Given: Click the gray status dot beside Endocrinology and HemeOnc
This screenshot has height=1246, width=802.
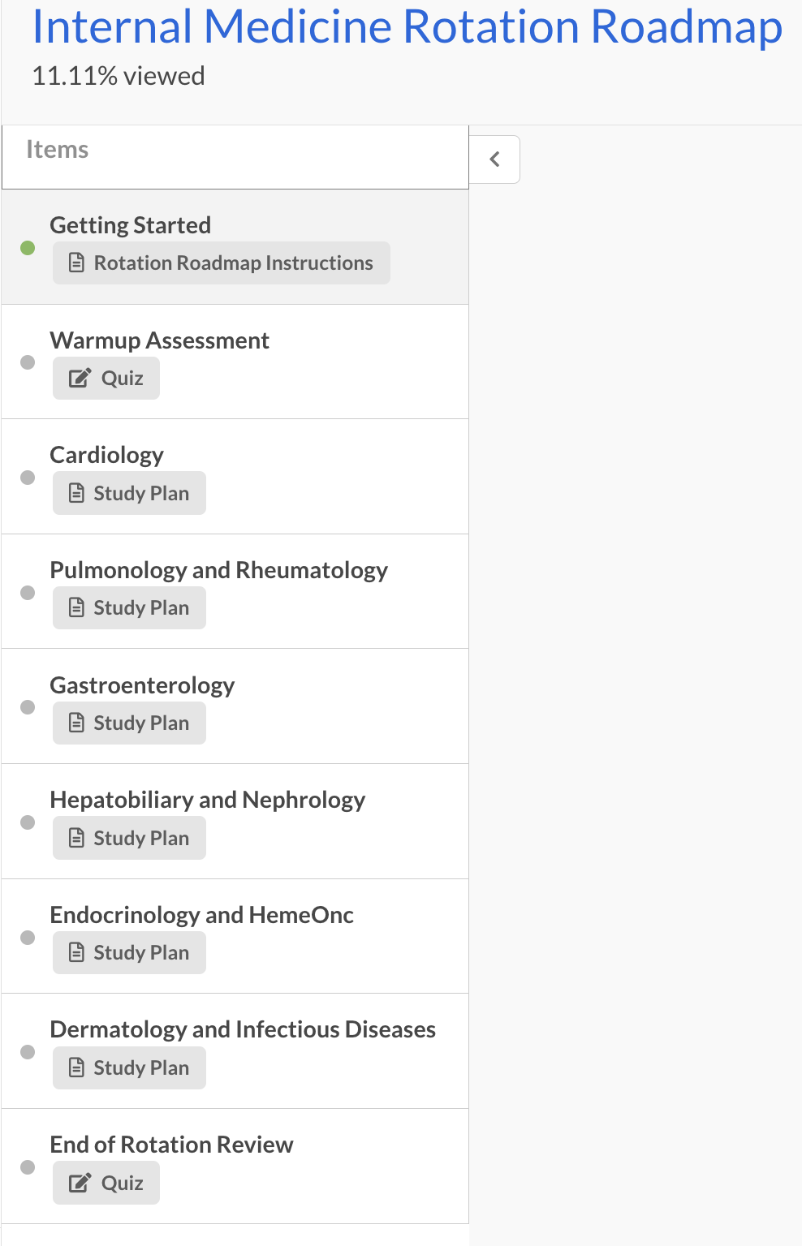Looking at the screenshot, I should [28, 938].
